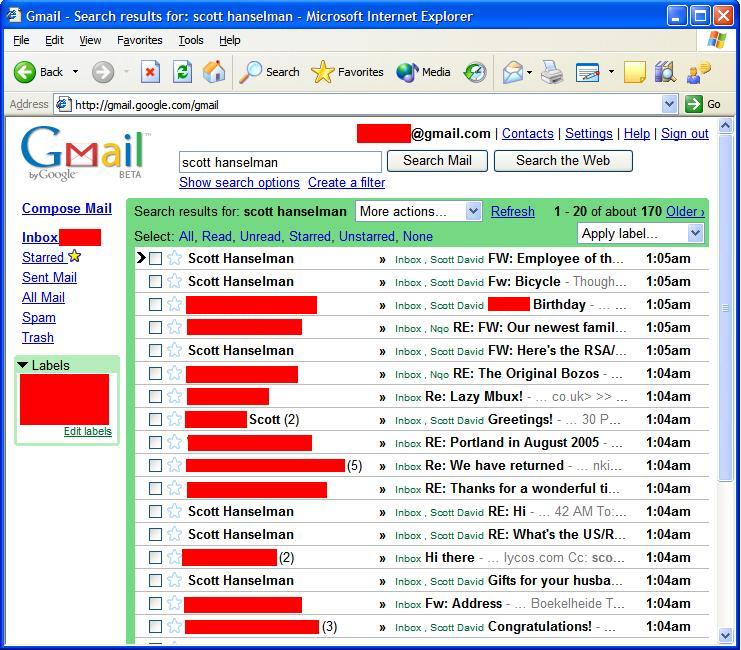Click the Search the Web button

pos(563,161)
